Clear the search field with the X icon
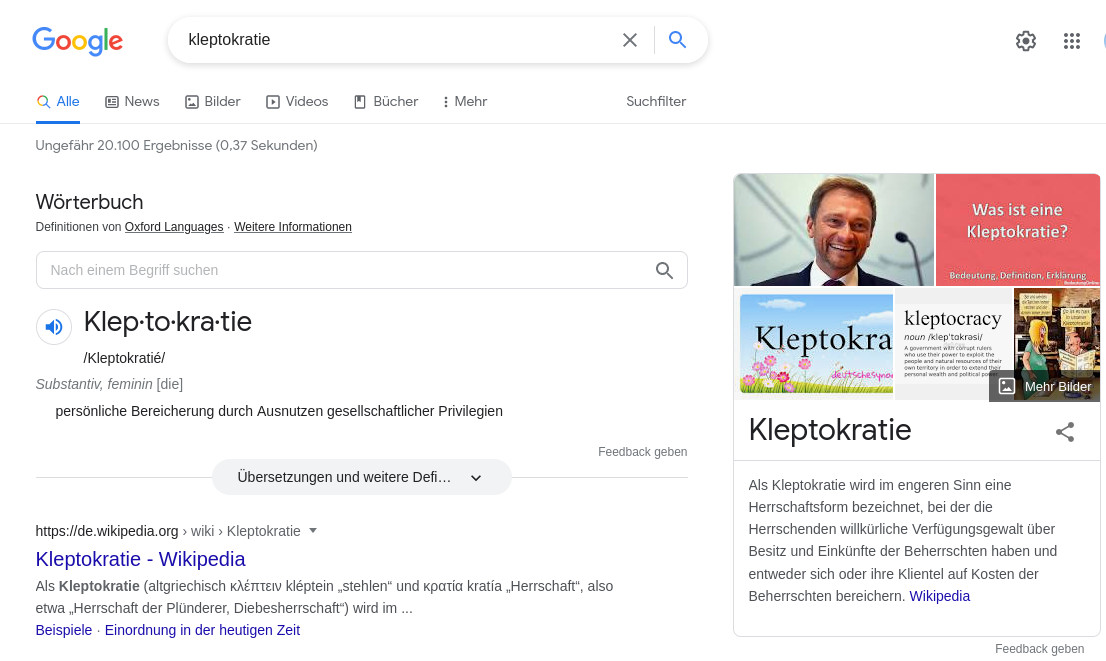The height and width of the screenshot is (661, 1106). pyautogui.click(x=630, y=40)
